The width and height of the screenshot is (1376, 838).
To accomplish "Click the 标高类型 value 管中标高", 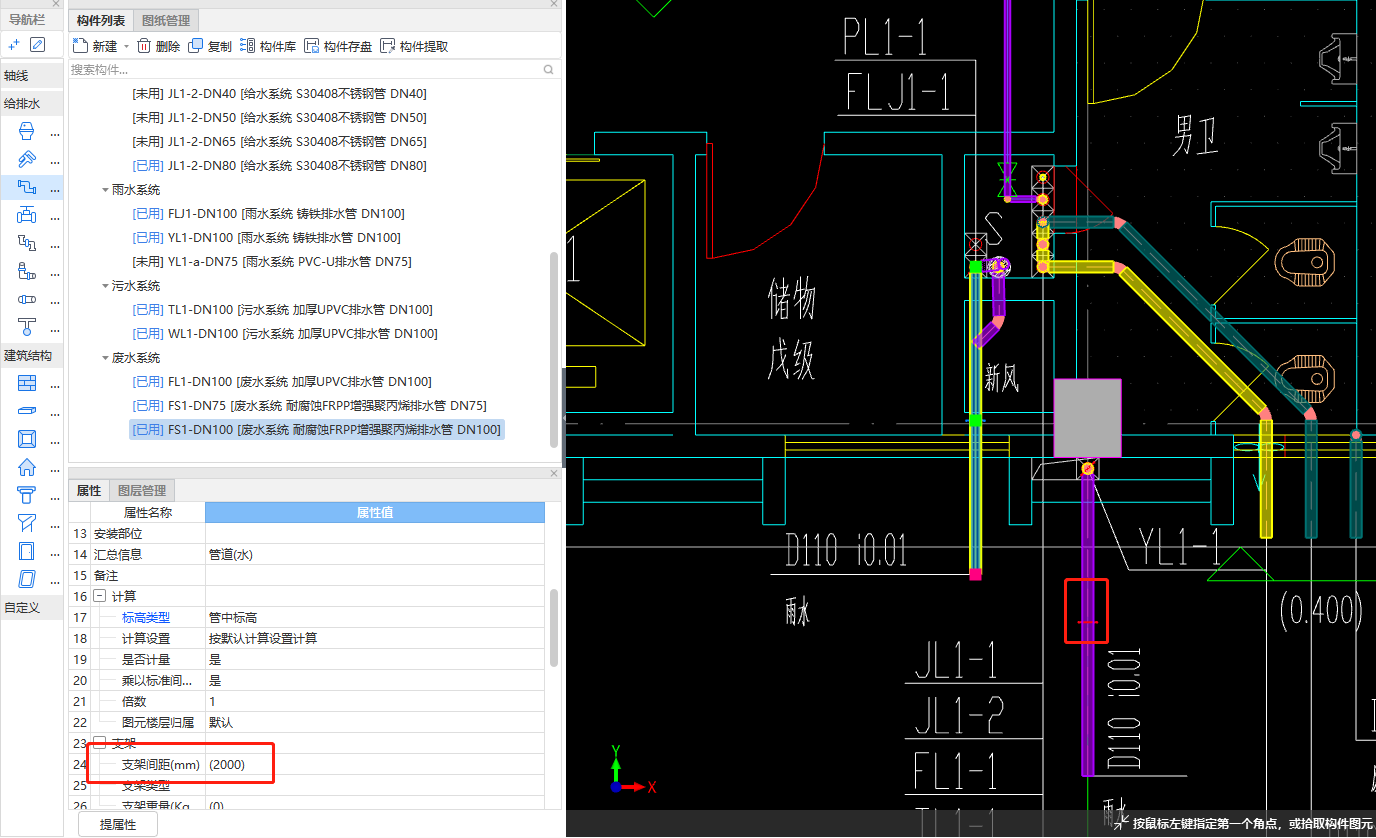I will 375,618.
